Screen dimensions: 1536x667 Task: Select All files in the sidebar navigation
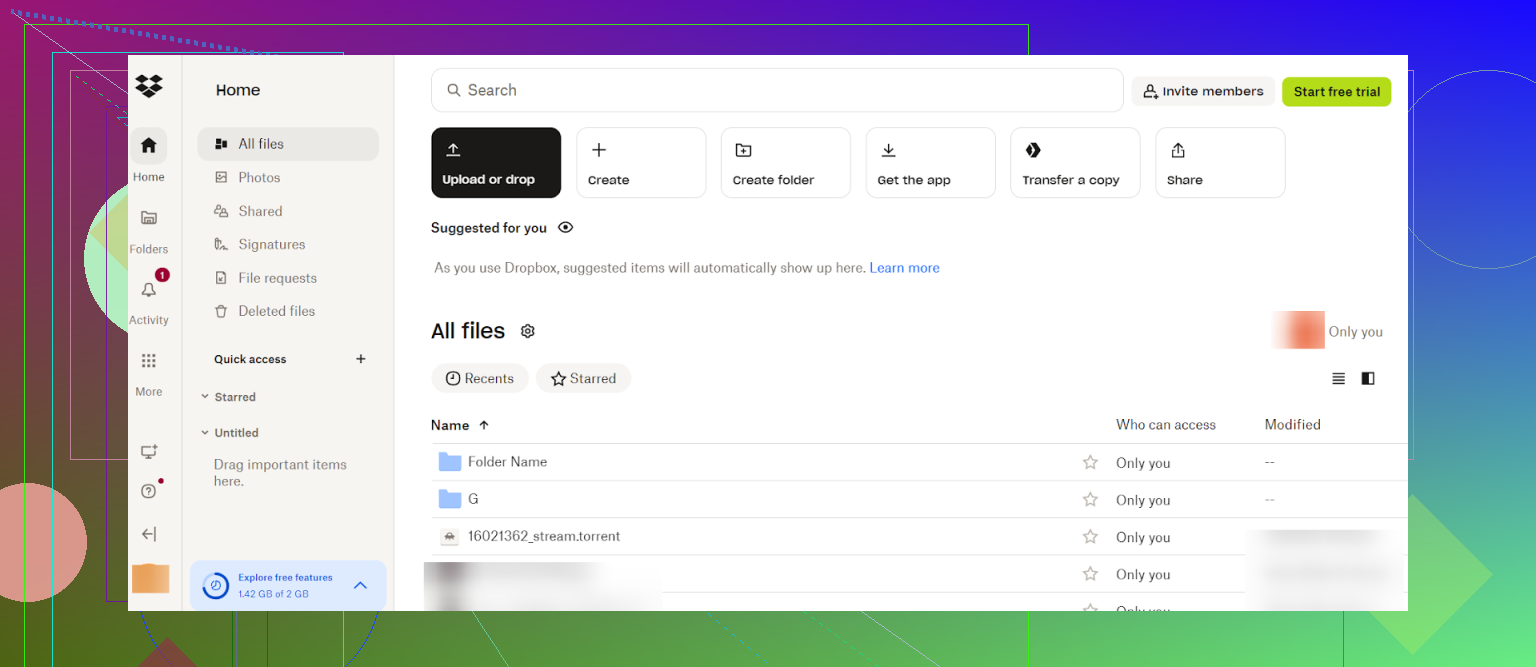(288, 144)
